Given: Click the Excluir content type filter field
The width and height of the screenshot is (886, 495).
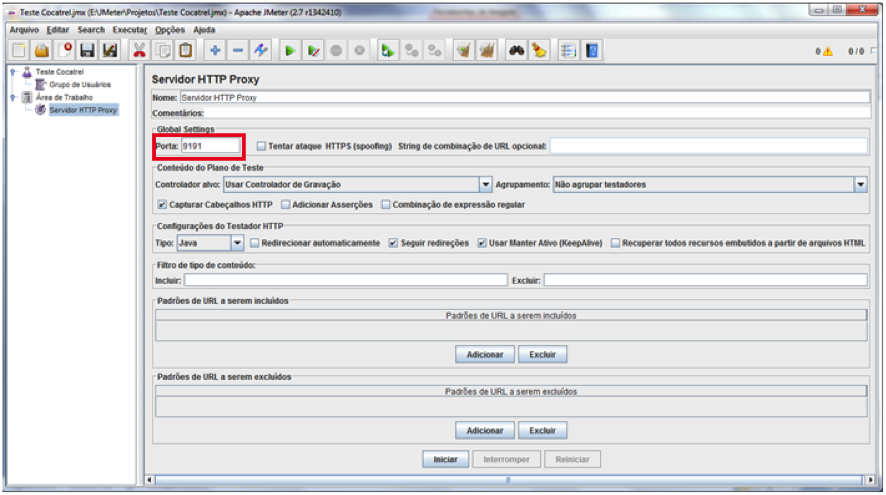Looking at the screenshot, I should (x=705, y=280).
